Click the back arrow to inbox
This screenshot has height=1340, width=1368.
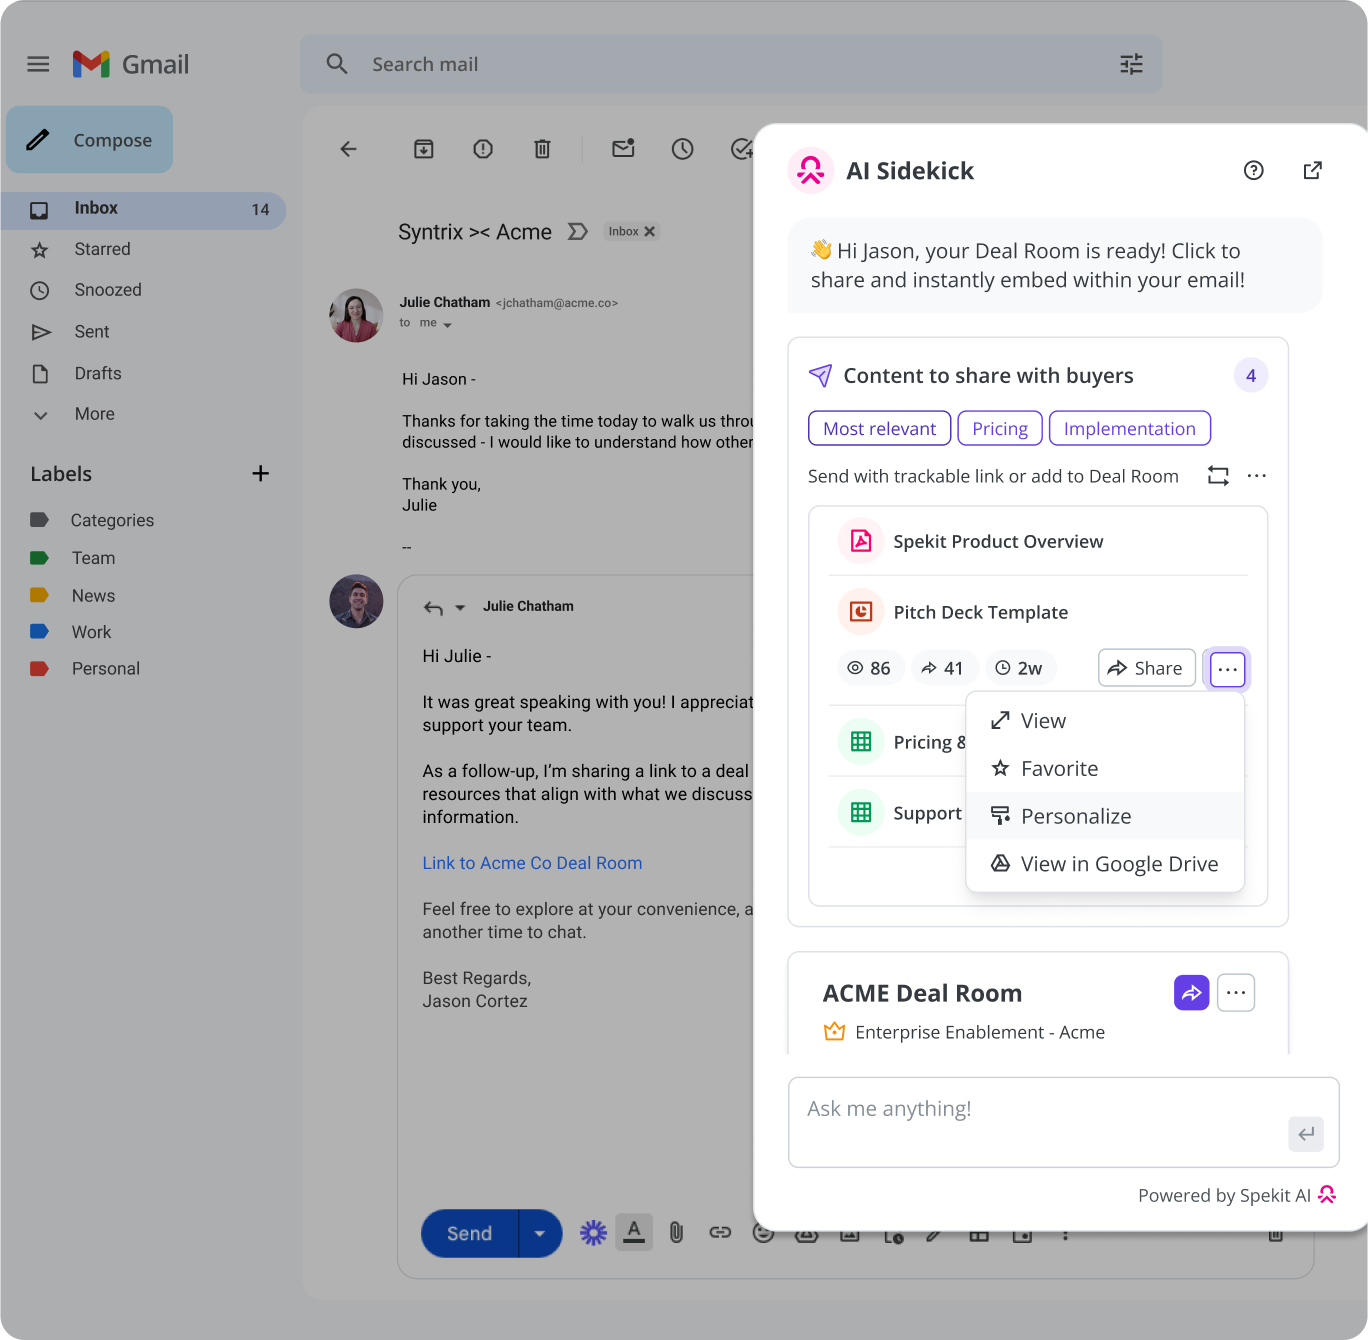click(348, 149)
